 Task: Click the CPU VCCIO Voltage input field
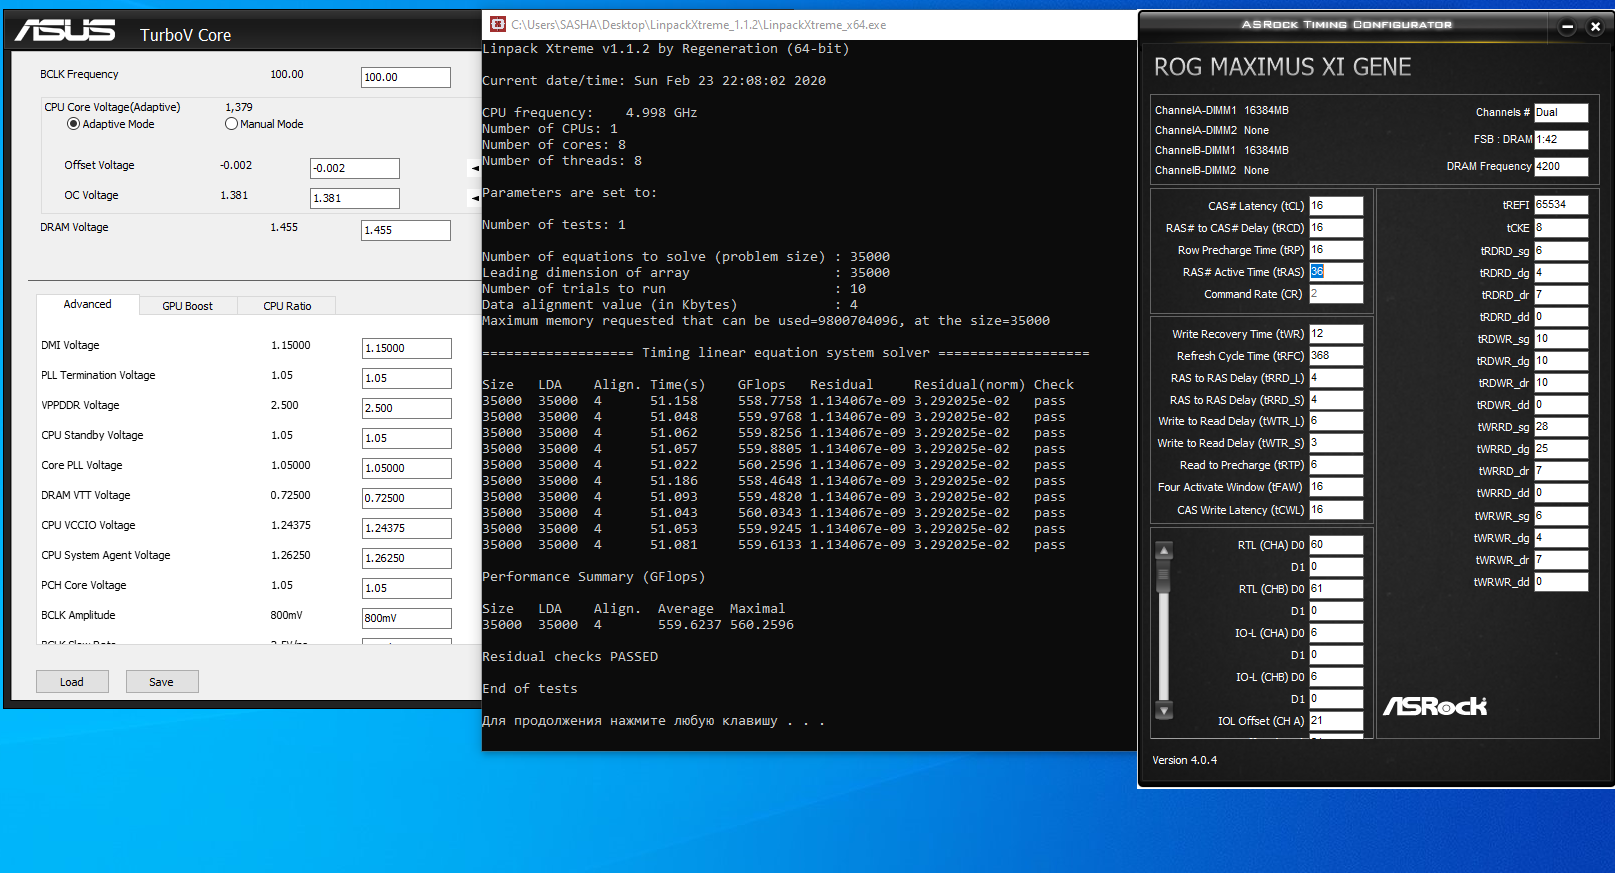pos(407,528)
